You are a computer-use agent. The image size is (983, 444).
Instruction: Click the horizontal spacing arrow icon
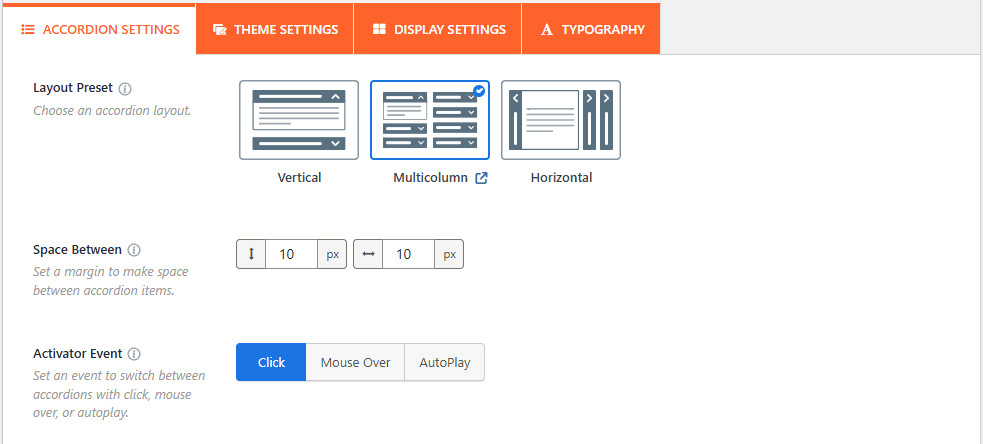coord(368,255)
